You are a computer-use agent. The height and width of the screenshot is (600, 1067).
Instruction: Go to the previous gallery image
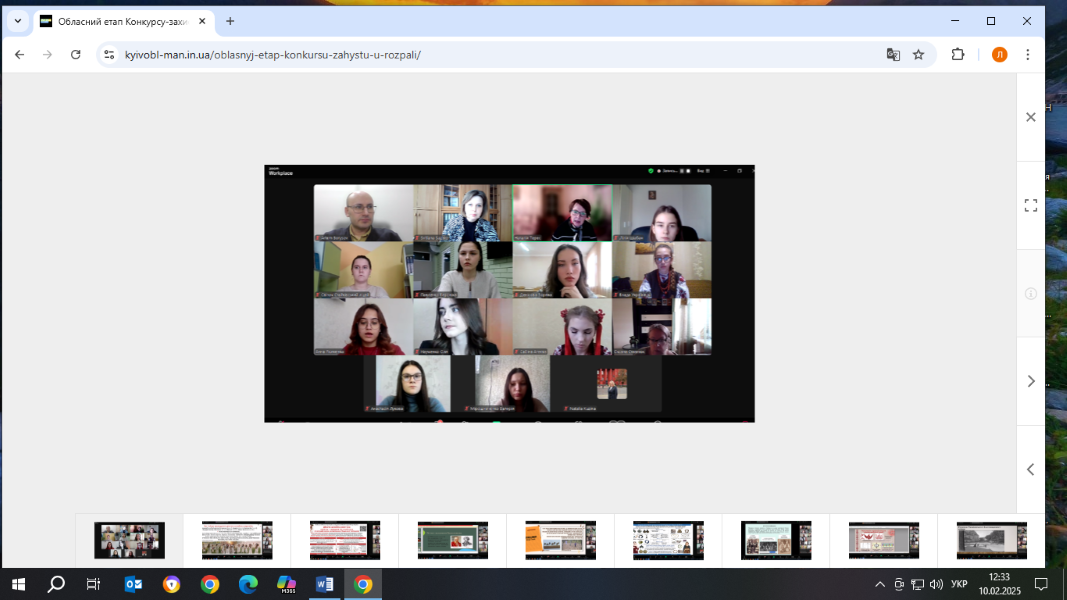coord(1030,469)
